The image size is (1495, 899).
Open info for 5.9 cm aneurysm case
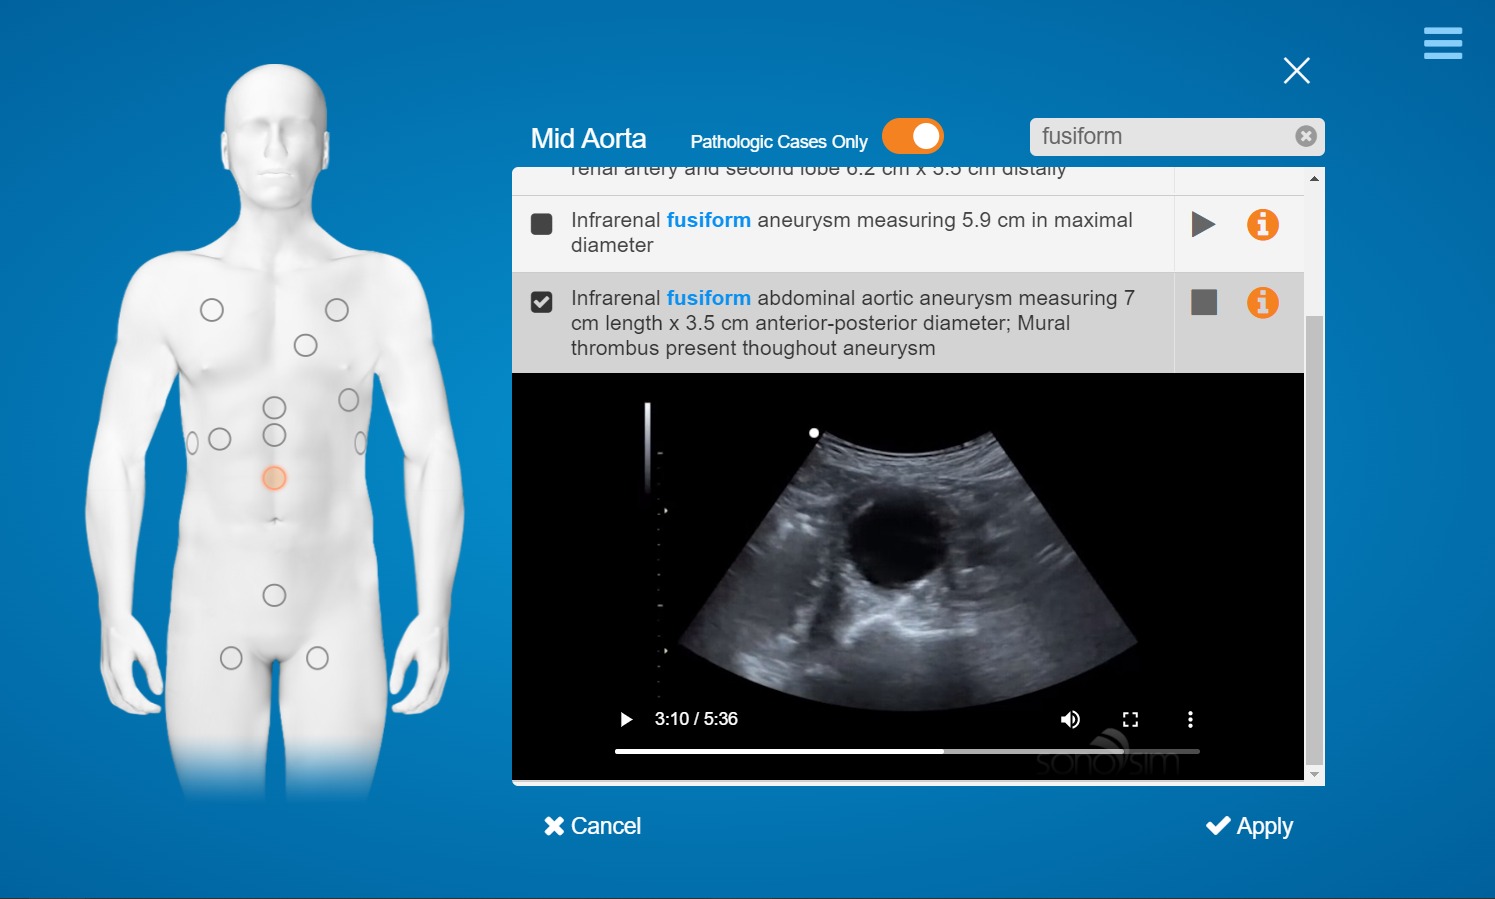[x=1262, y=224]
